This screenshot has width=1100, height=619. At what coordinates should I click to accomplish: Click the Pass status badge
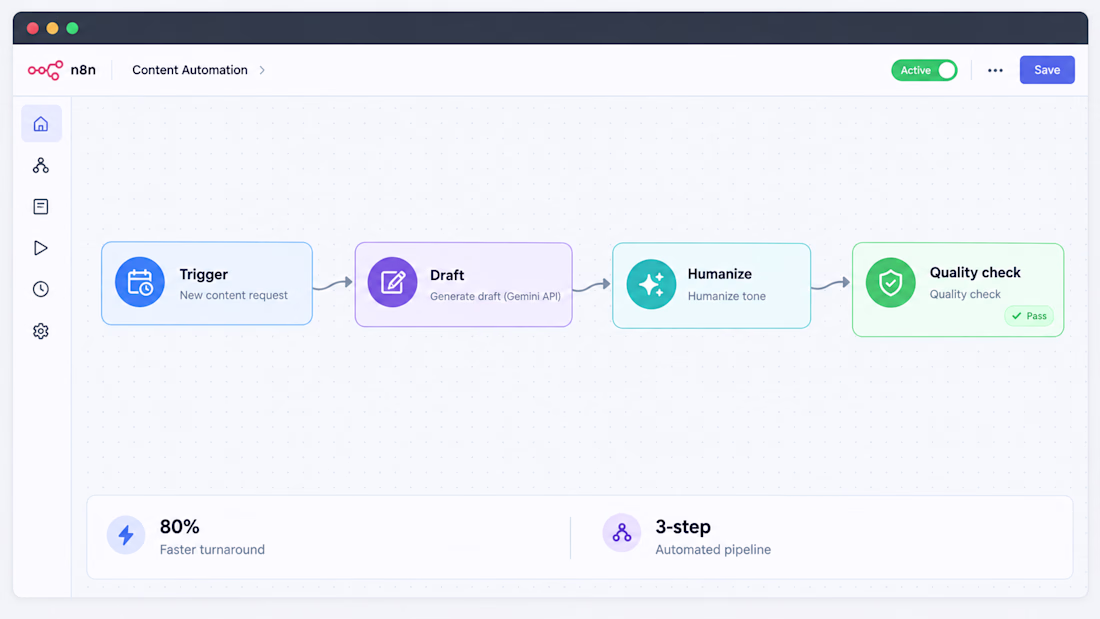click(x=1029, y=316)
